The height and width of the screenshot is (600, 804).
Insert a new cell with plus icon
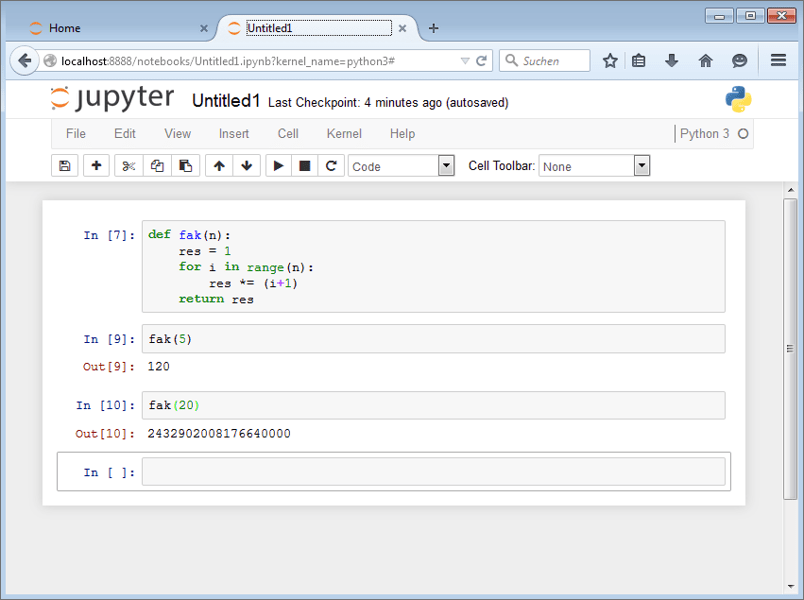point(96,166)
